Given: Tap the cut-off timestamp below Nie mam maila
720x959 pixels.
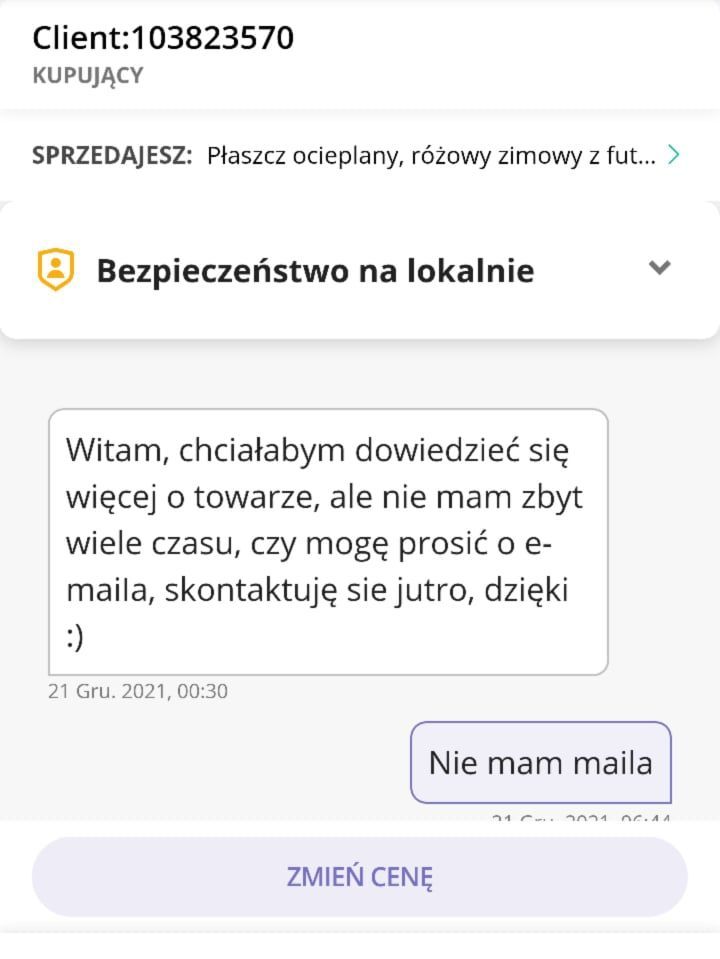Looking at the screenshot, I should [x=581, y=816].
